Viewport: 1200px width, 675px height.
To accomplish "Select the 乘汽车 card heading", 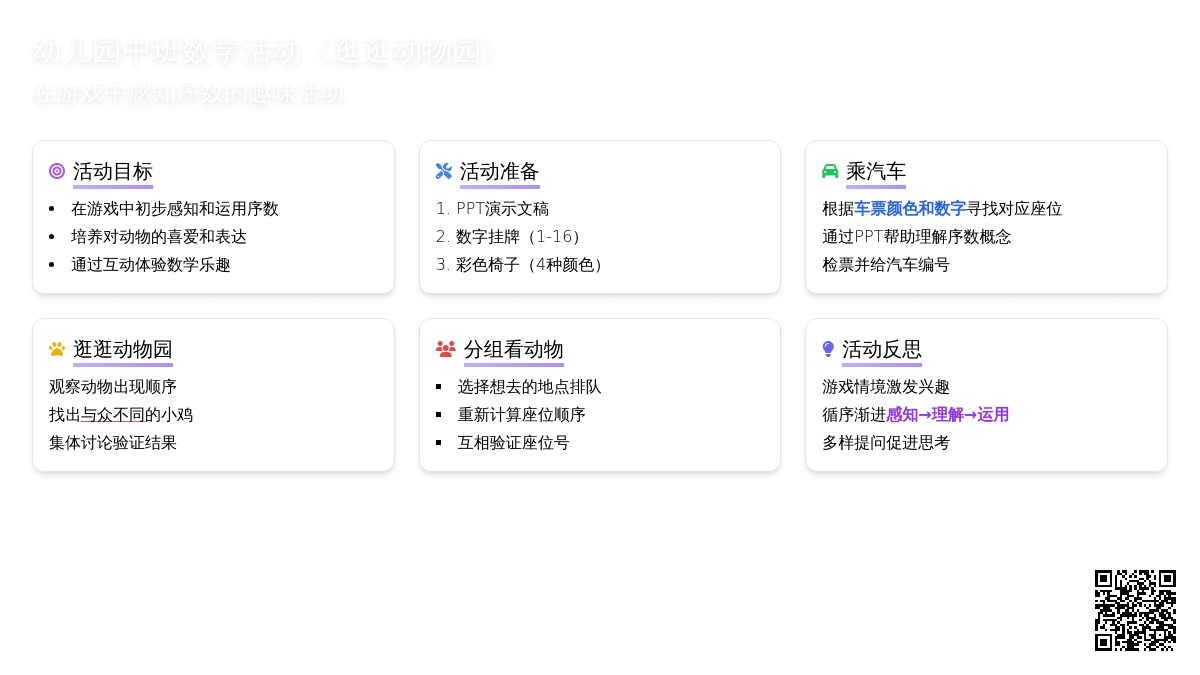I will [876, 171].
